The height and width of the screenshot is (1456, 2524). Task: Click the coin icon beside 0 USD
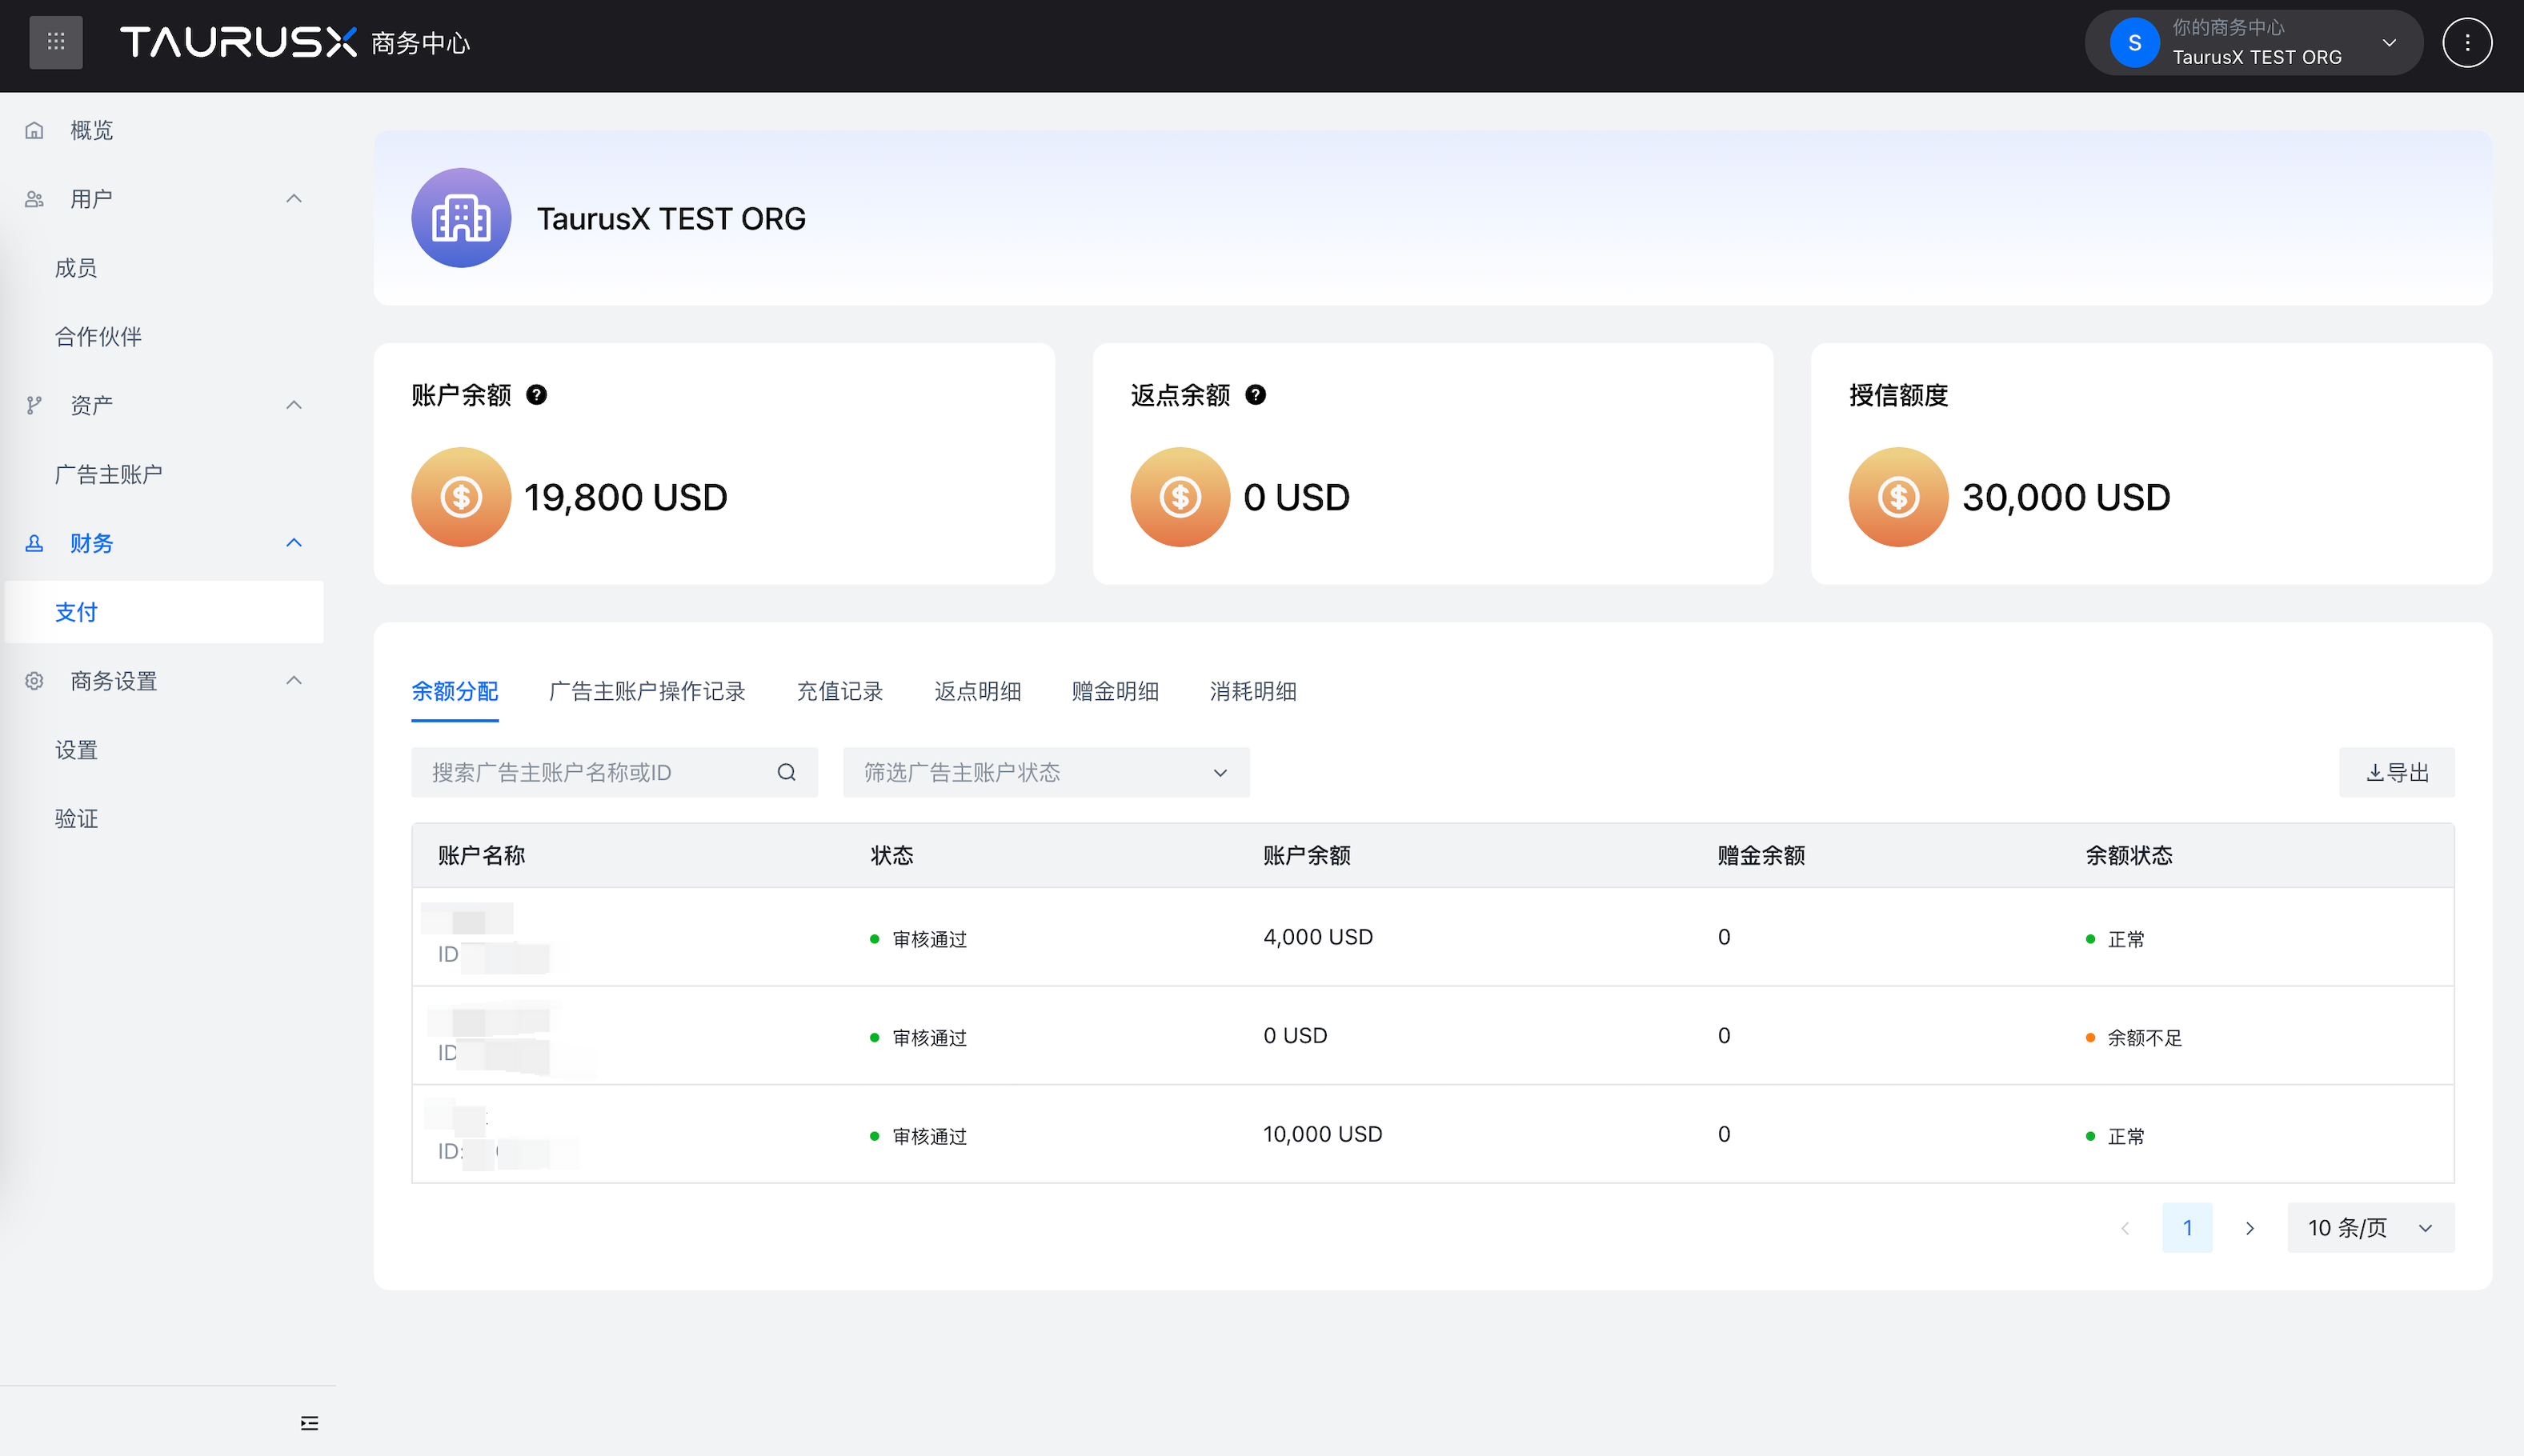pos(1180,497)
